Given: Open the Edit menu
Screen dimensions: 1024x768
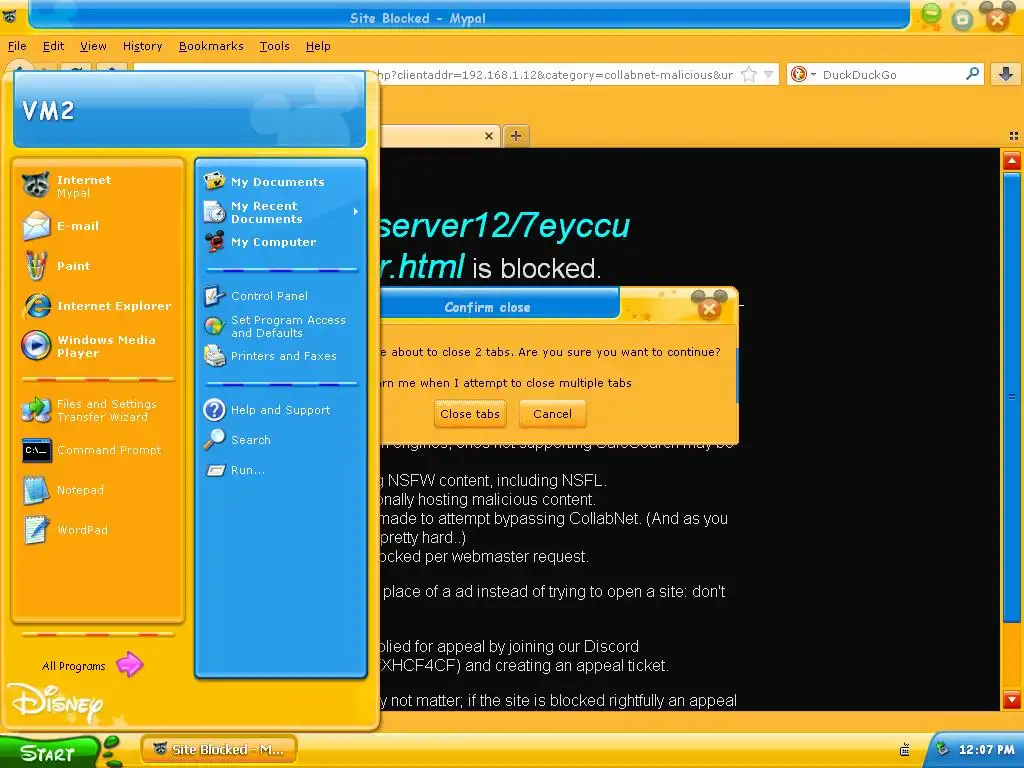Looking at the screenshot, I should [x=53, y=46].
